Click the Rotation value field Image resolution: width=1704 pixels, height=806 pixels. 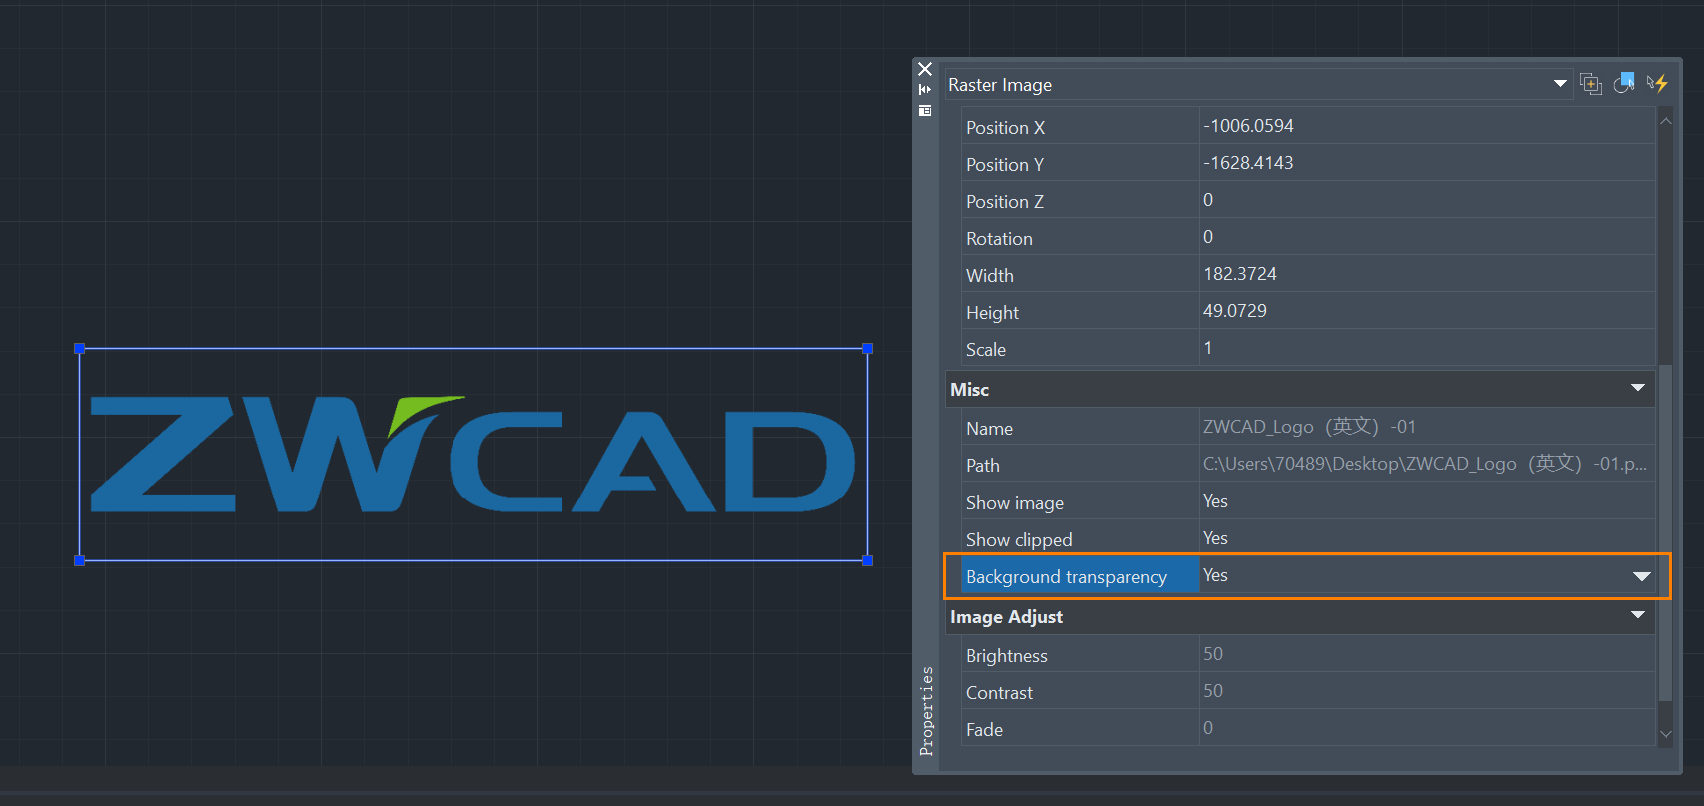click(1426, 237)
